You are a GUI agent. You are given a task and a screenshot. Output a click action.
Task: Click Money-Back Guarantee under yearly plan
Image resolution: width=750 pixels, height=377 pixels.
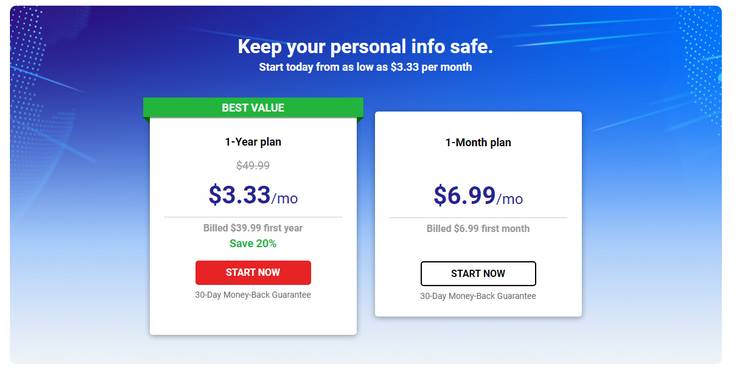pos(253,295)
